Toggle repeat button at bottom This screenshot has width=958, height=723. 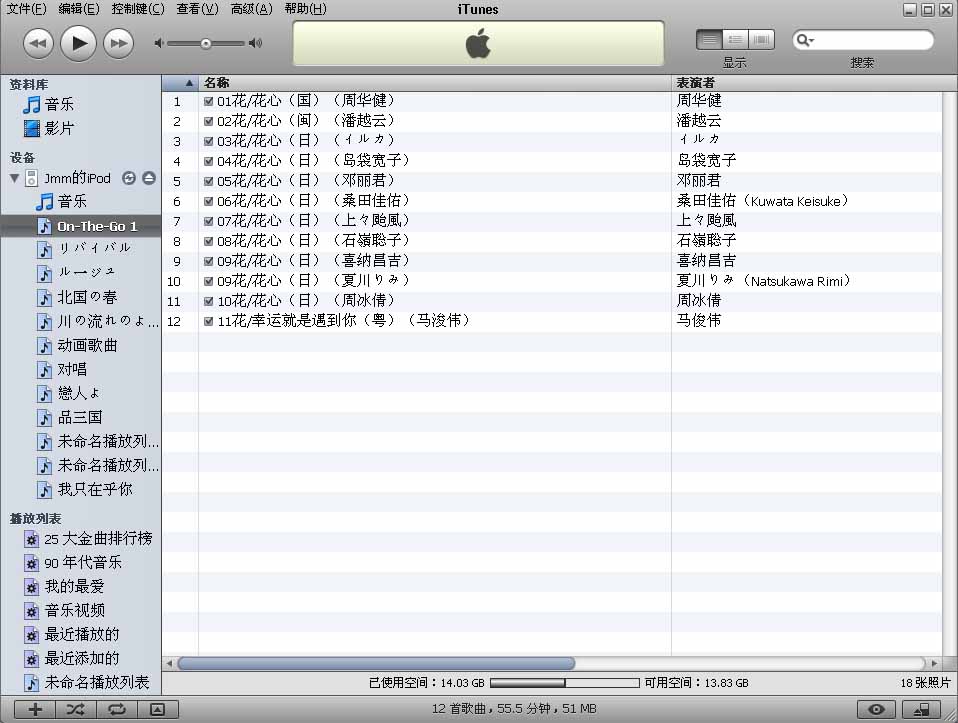coord(117,710)
